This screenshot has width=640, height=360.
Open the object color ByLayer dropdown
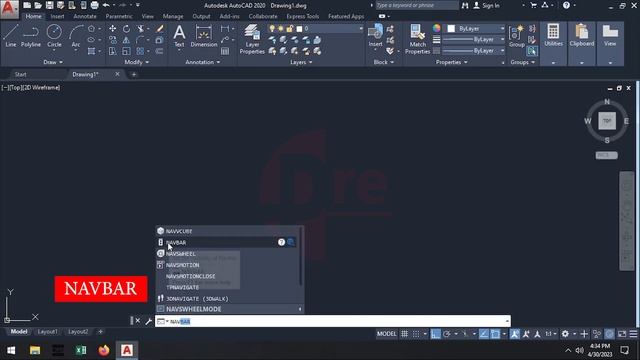click(x=476, y=29)
